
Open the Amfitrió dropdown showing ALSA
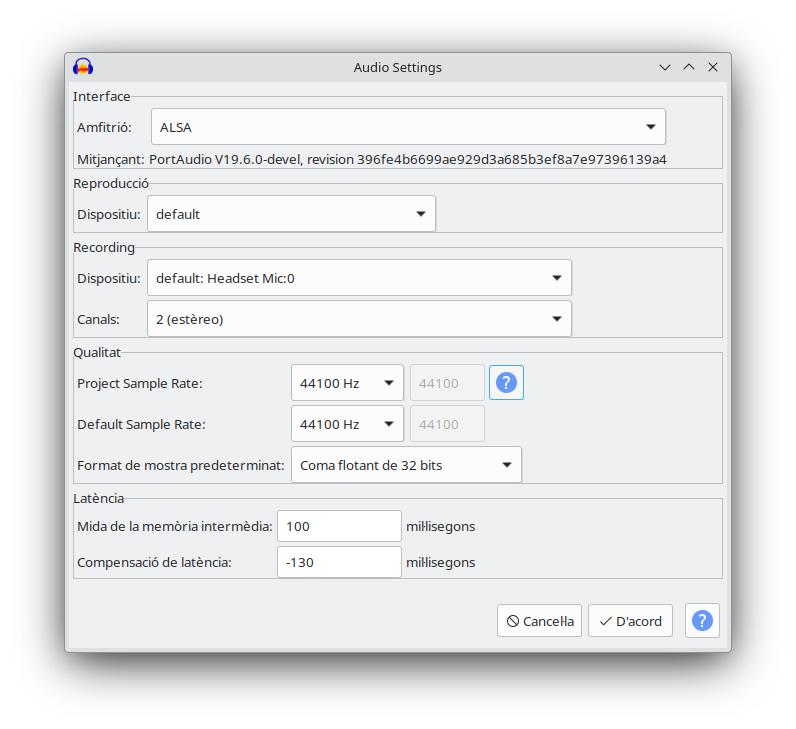(408, 127)
